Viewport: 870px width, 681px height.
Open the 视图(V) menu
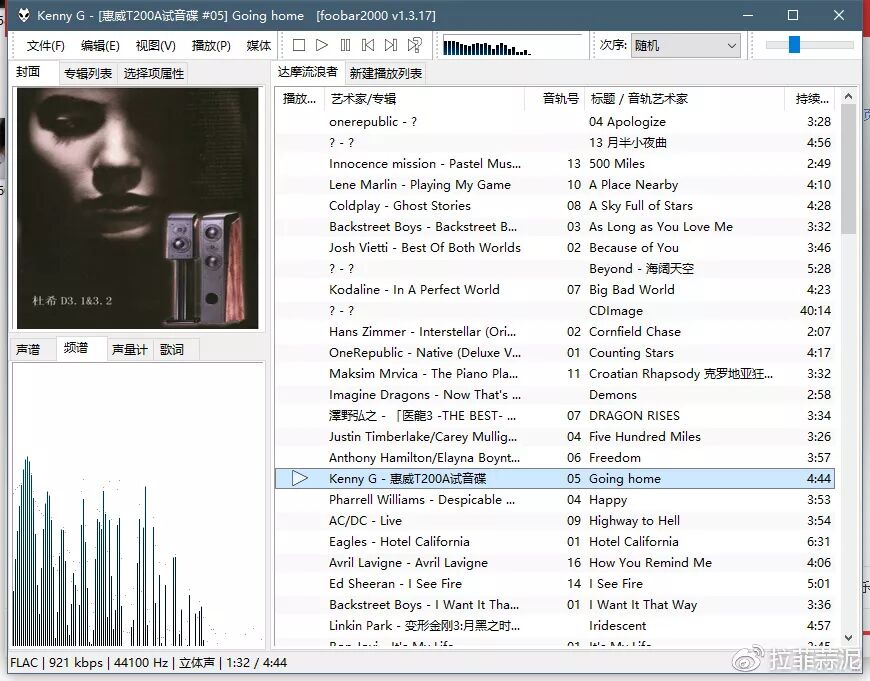coord(155,46)
